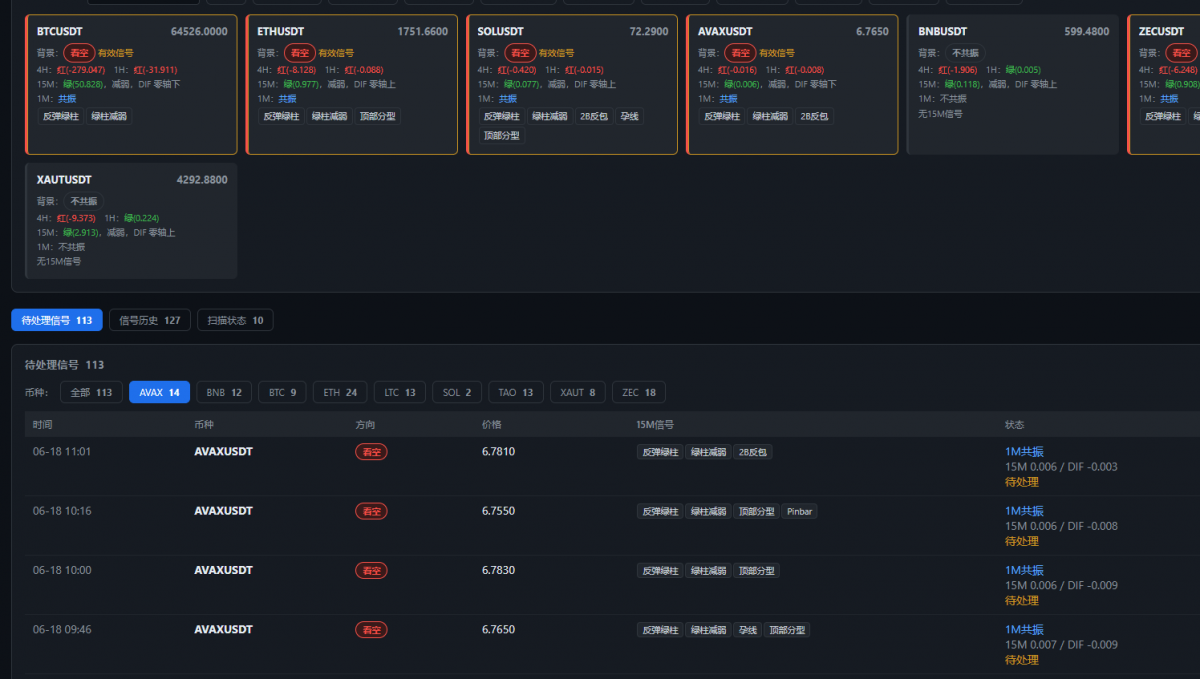Screen dimensions: 1200x679
Task: Click the price 6.7830 in the table
Action: click(498, 570)
